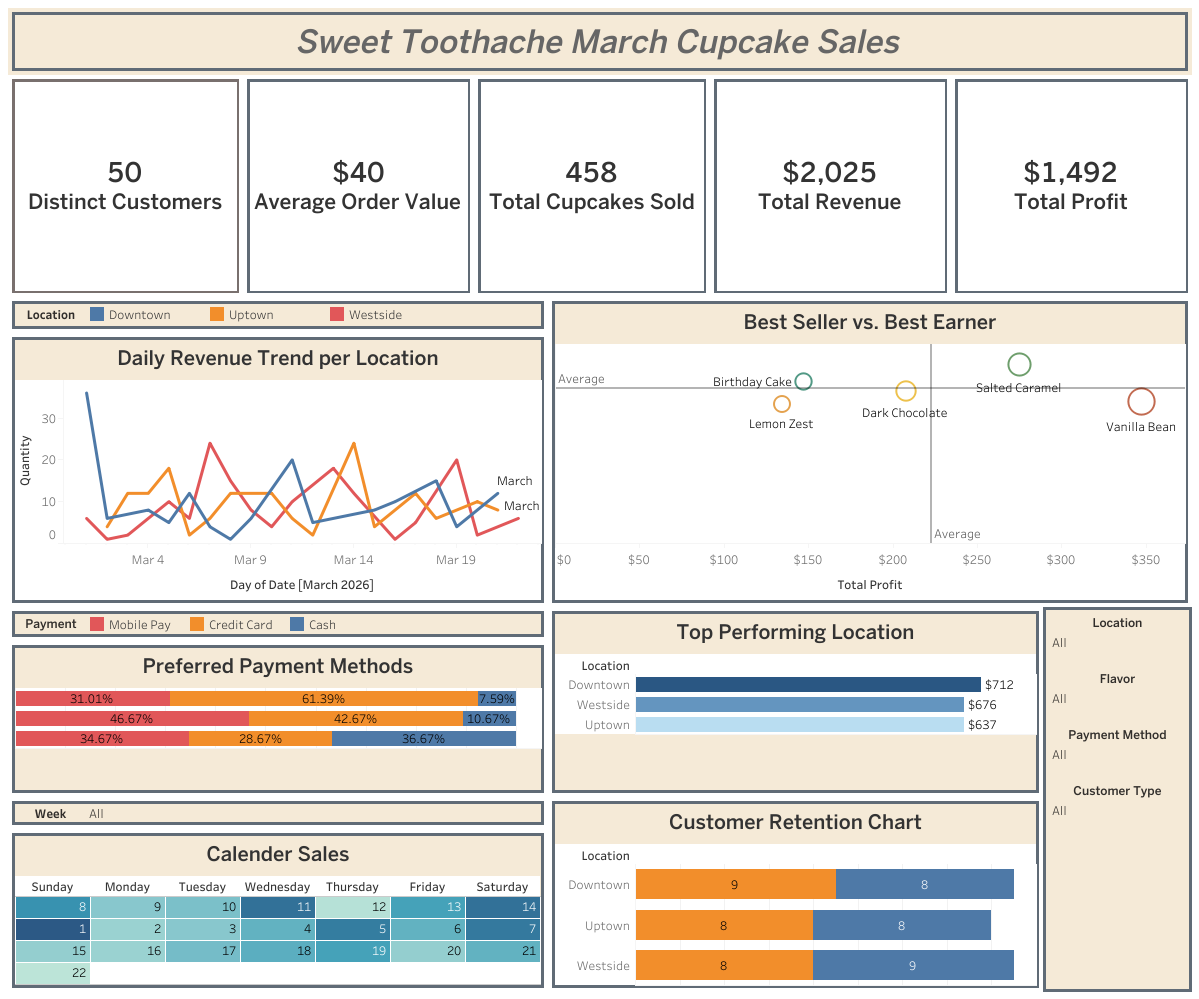Viewport: 1199px width, 999px height.
Task: Click the 50 Distinct Customers card
Action: point(125,186)
